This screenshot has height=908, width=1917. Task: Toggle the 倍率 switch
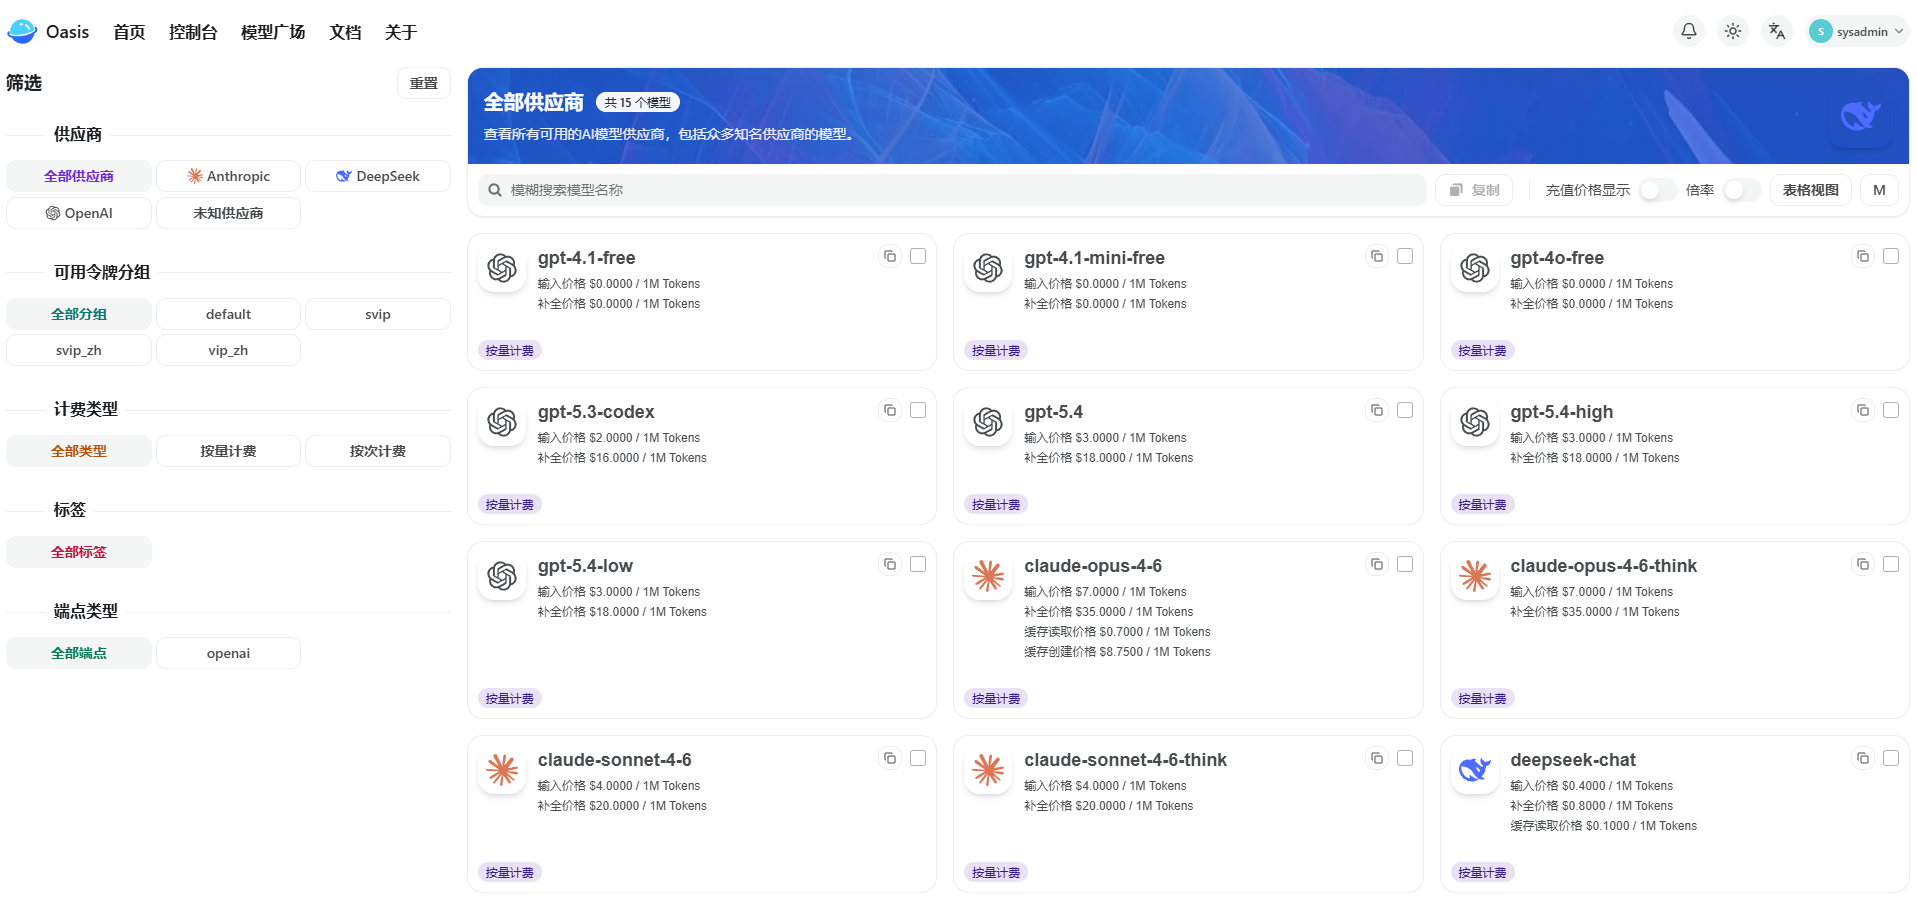(x=1740, y=190)
